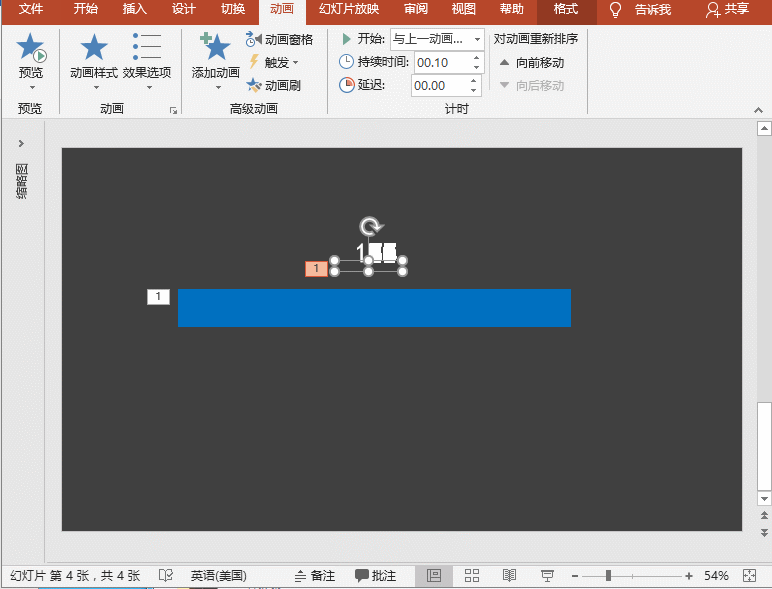Click the Share (共享) button
Screen dimensions: 772x589
728,9
